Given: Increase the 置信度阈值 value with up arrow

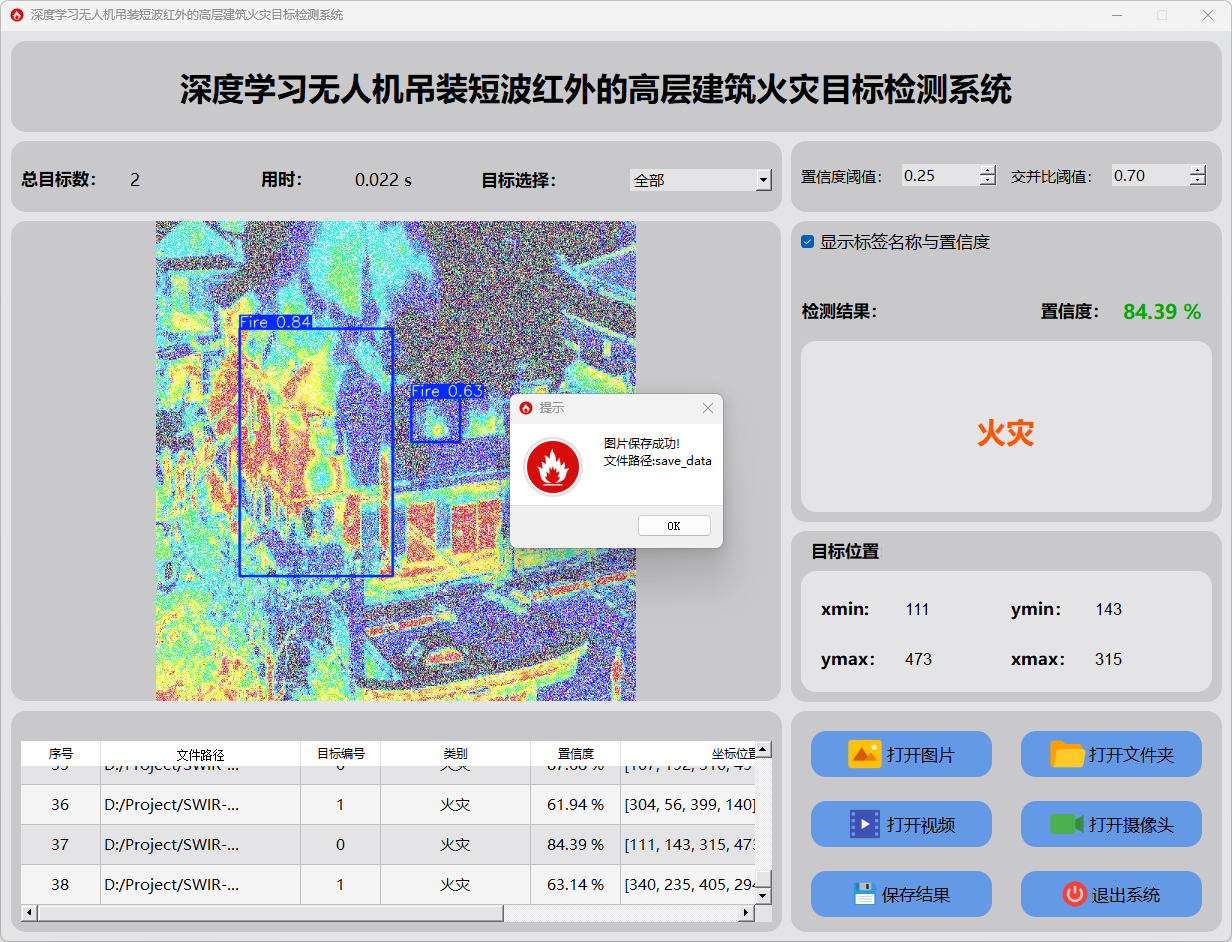Looking at the screenshot, I should (x=988, y=170).
